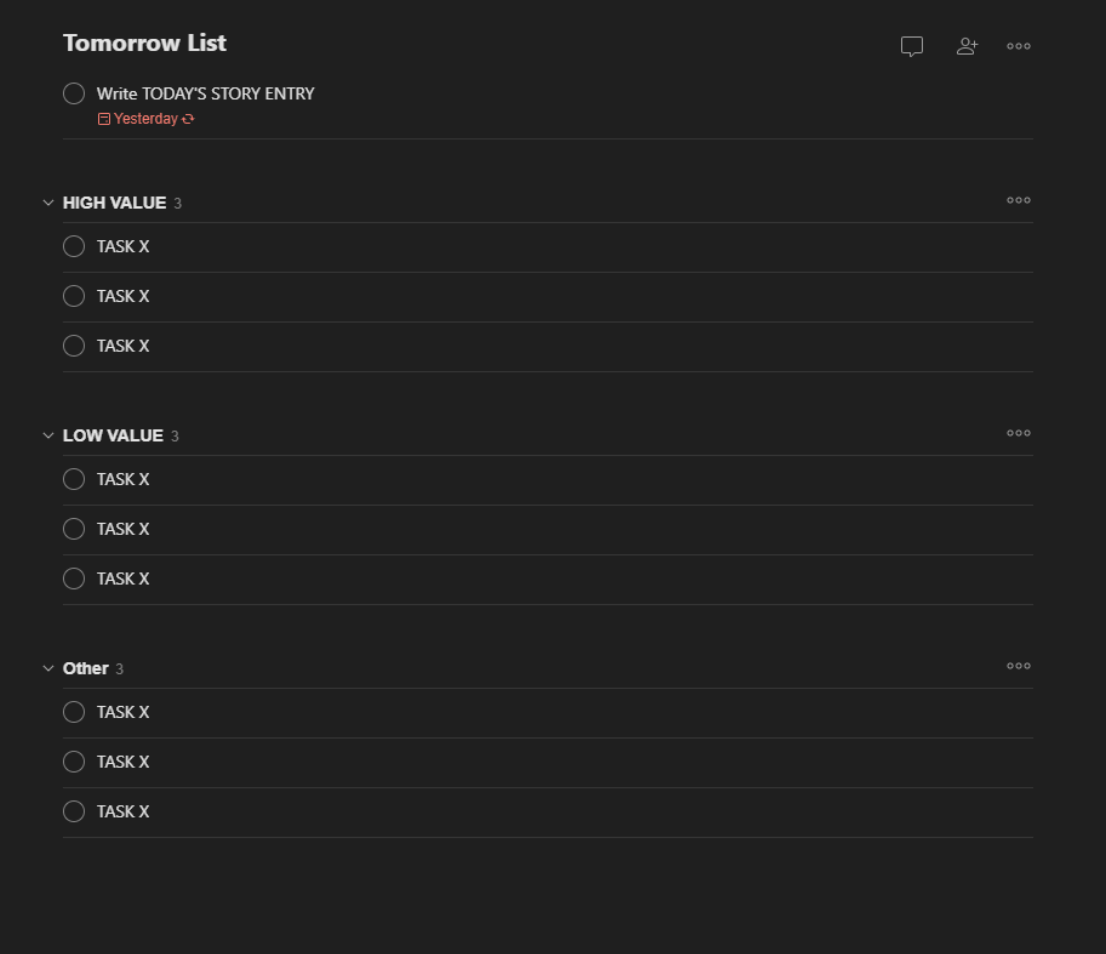Open HIGH VALUE section more actions menu
This screenshot has height=954, width=1106.
pyautogui.click(x=1019, y=201)
